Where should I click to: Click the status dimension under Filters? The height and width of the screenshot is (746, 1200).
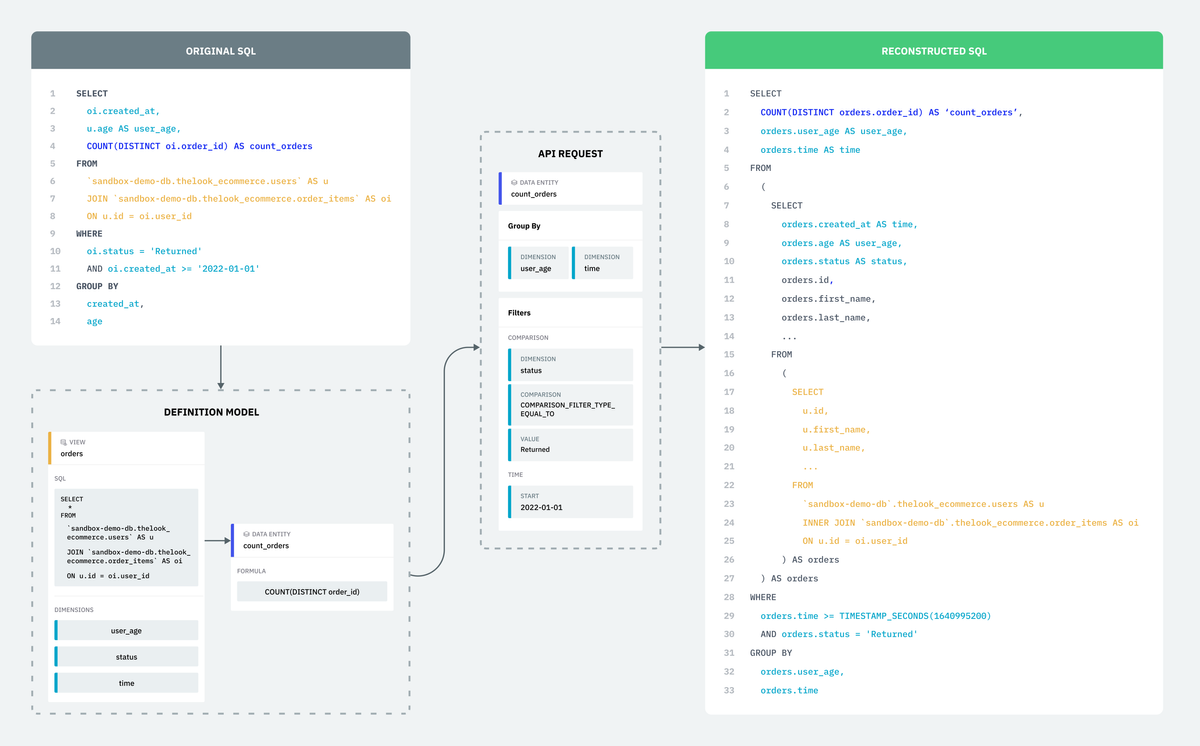pyautogui.click(x=570, y=364)
